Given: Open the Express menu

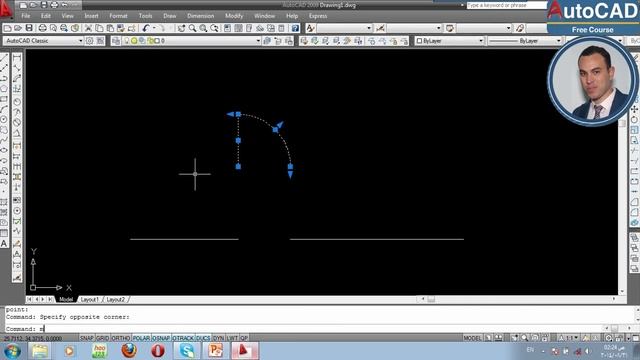Looking at the screenshot, I should [x=318, y=16].
